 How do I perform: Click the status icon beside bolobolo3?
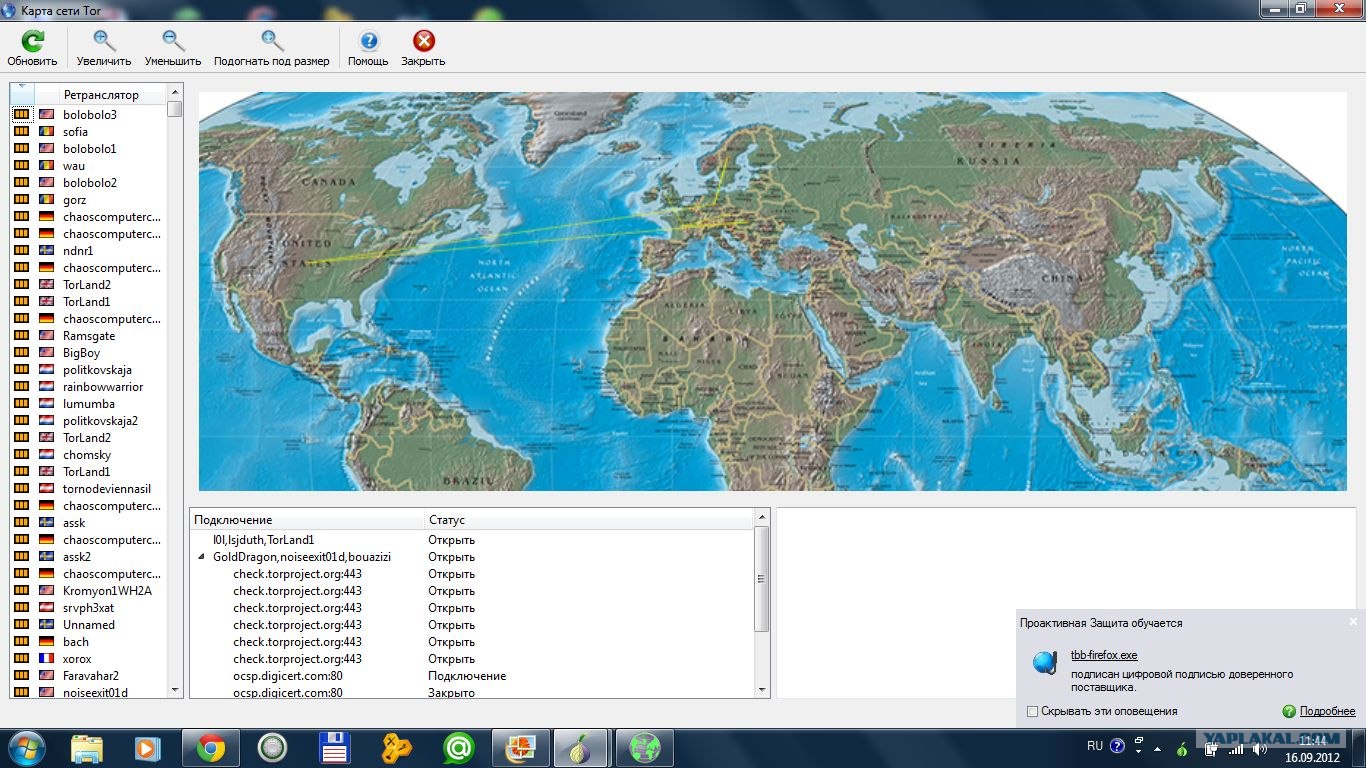(22, 115)
